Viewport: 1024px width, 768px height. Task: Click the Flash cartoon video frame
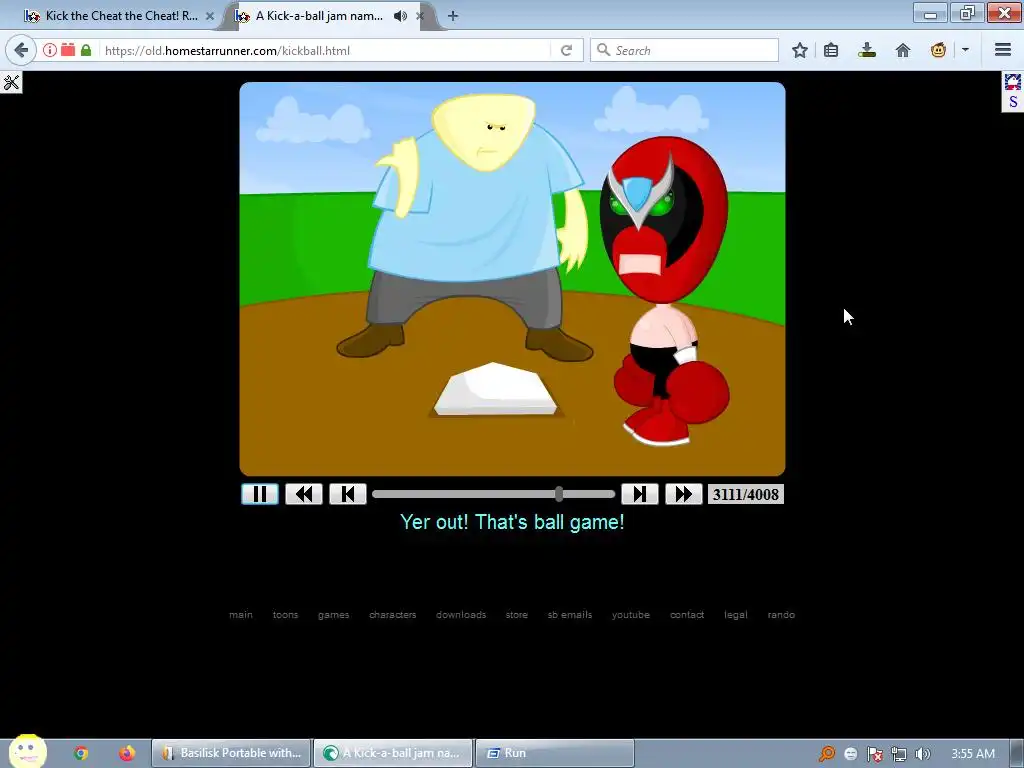click(513, 279)
